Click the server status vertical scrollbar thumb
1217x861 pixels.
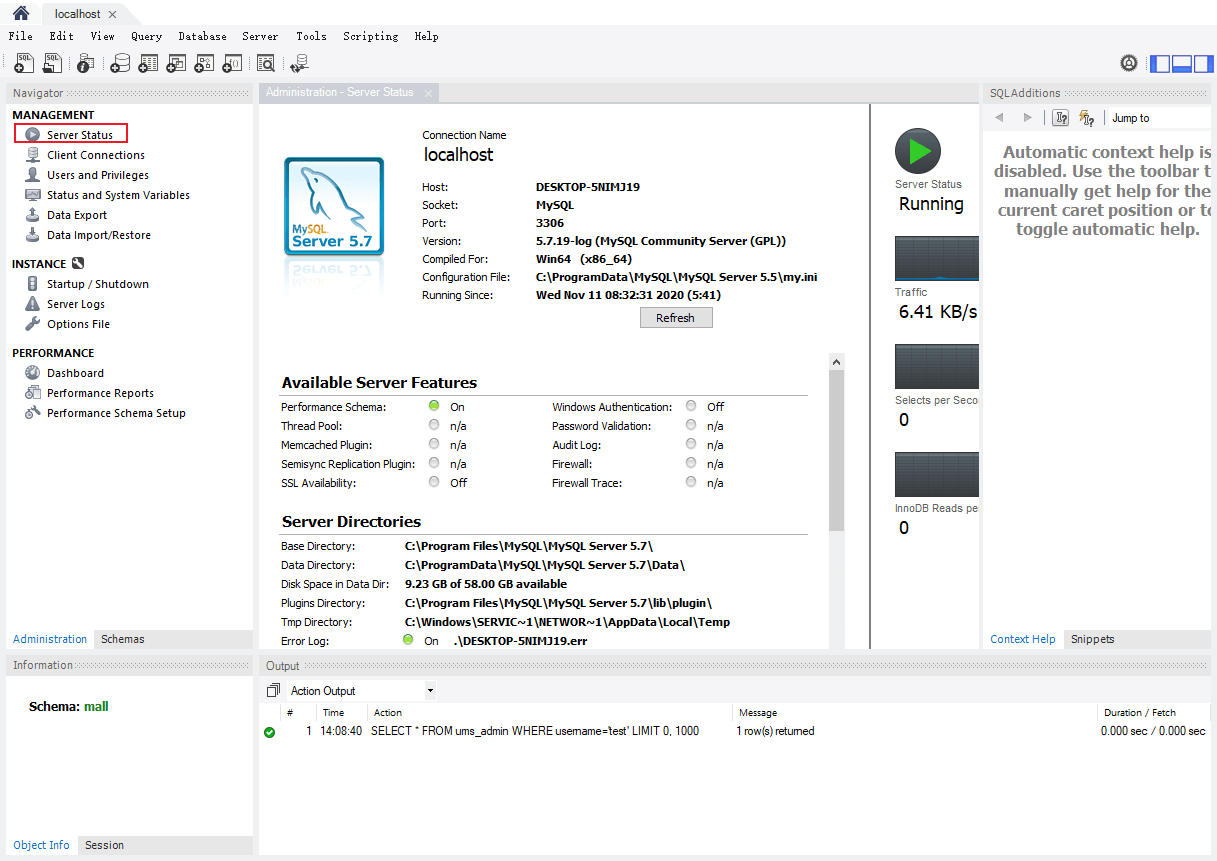click(837, 450)
